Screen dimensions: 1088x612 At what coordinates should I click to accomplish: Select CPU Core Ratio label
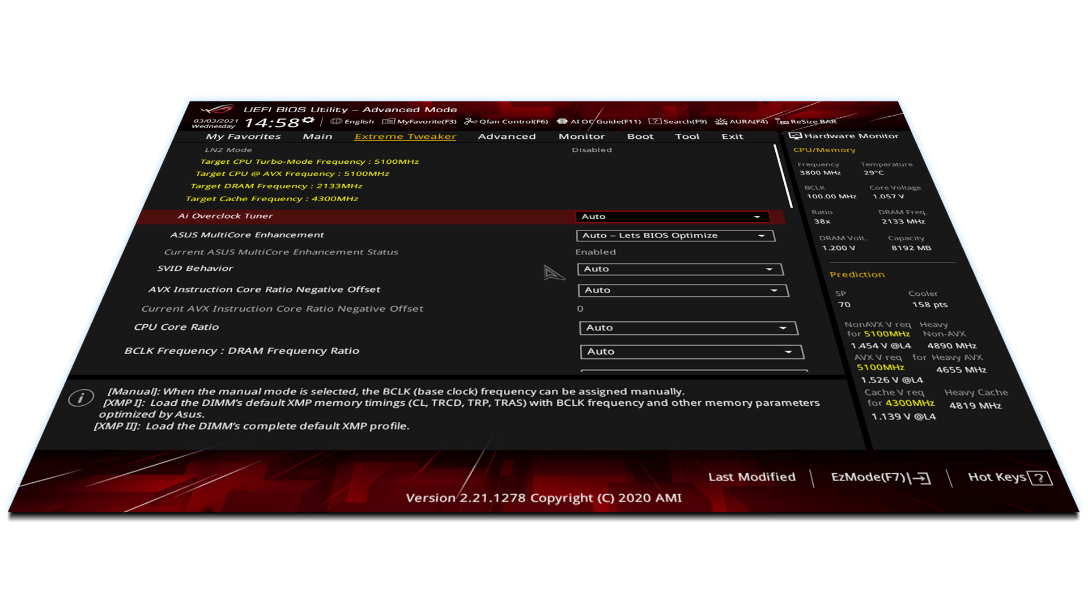point(176,328)
